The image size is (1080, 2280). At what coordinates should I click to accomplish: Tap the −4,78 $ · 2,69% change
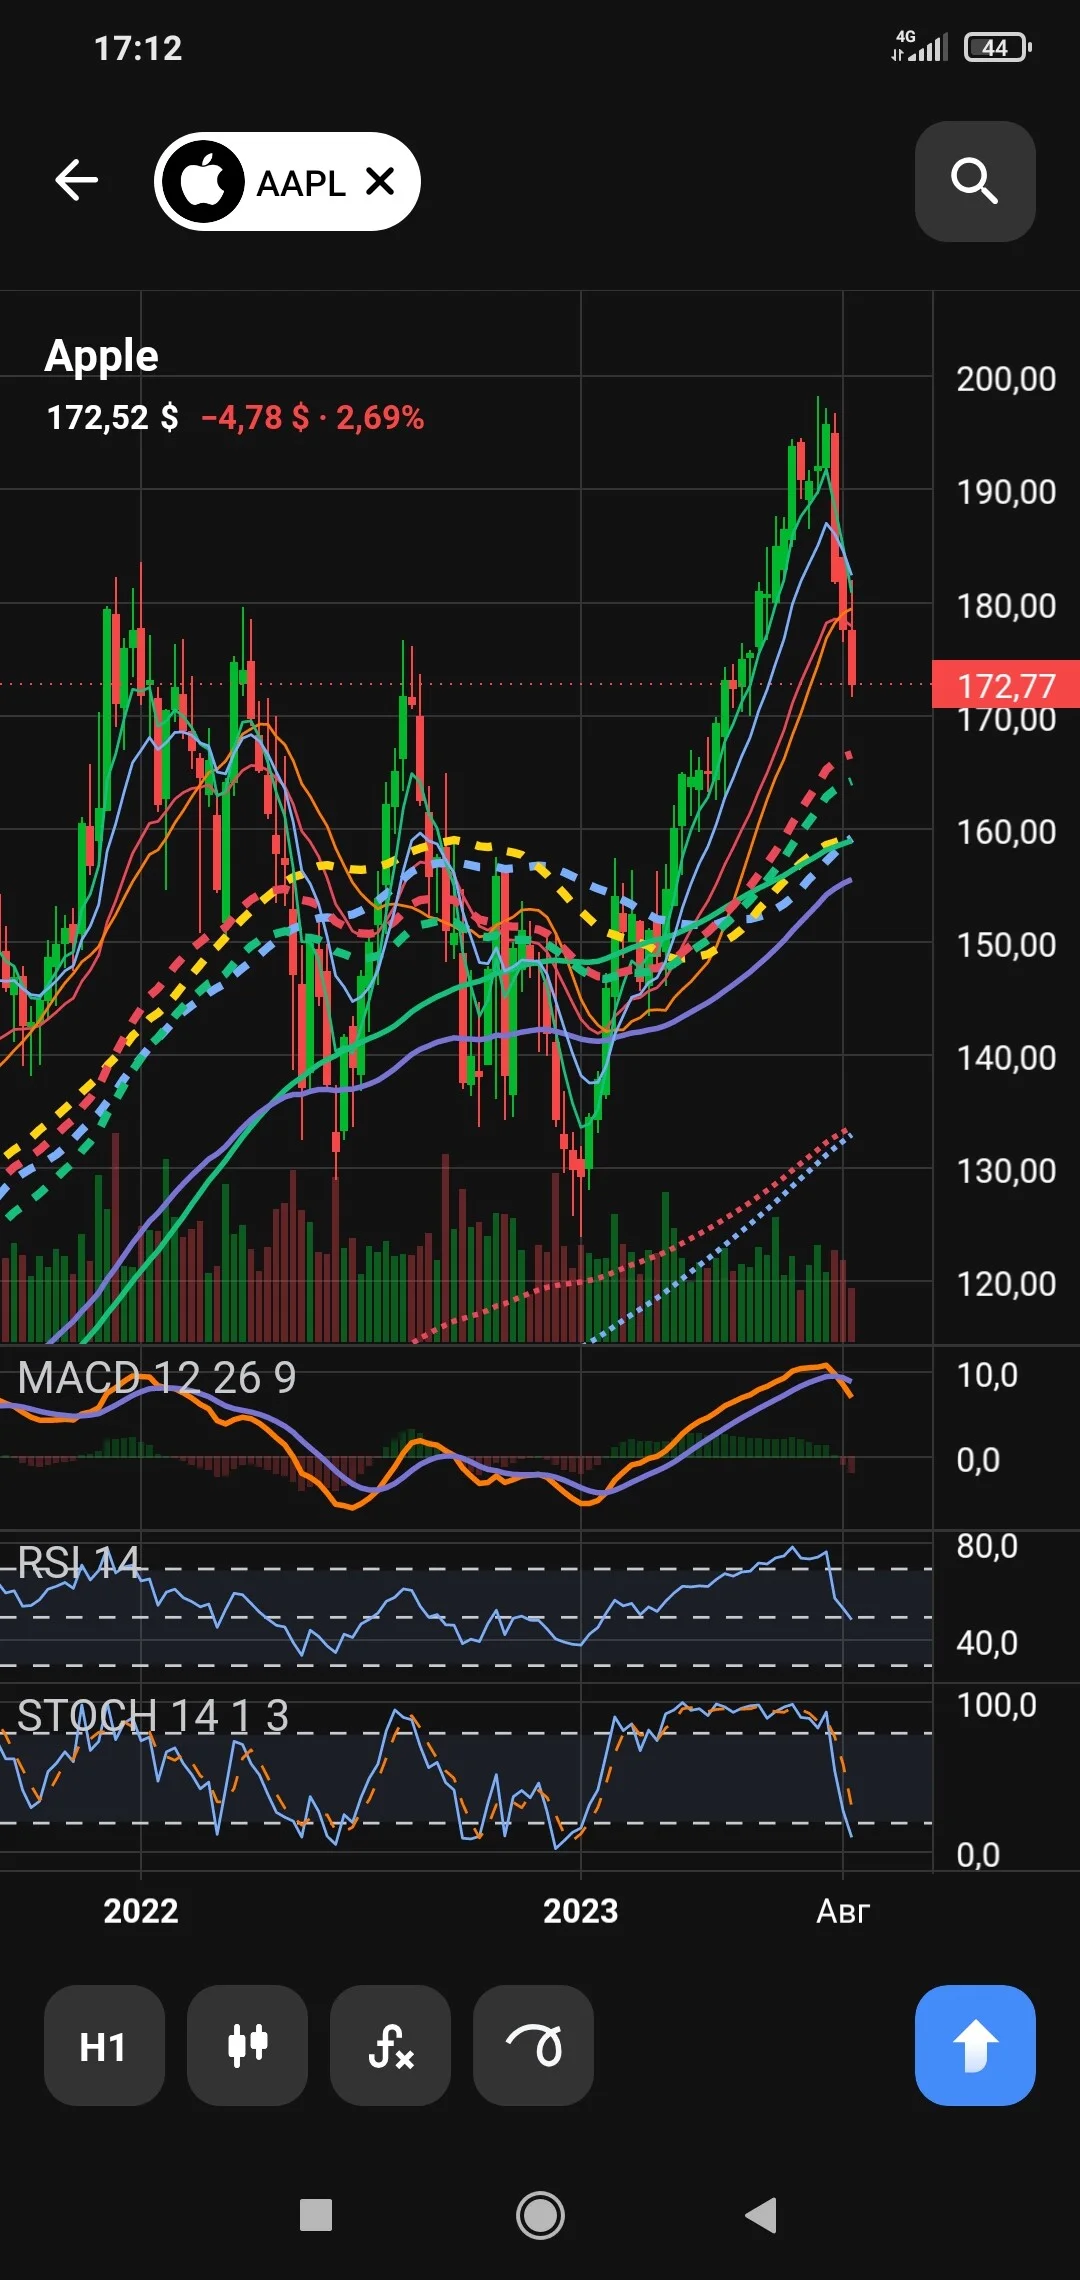click(x=312, y=417)
